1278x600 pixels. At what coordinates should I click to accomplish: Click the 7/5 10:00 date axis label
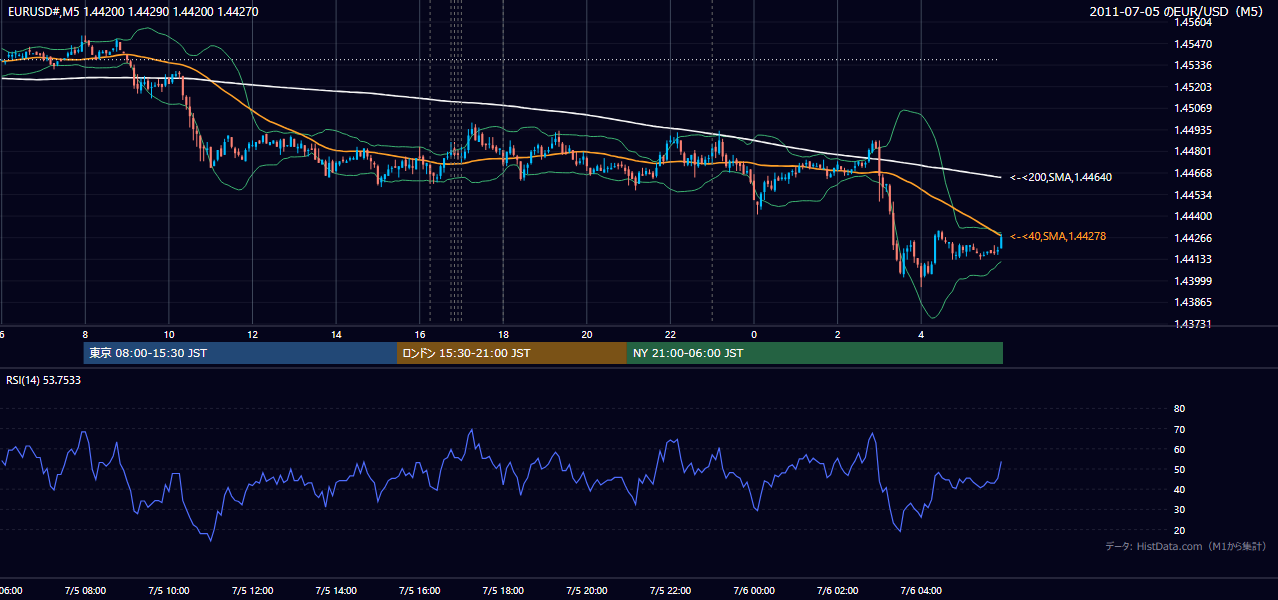pos(169,591)
